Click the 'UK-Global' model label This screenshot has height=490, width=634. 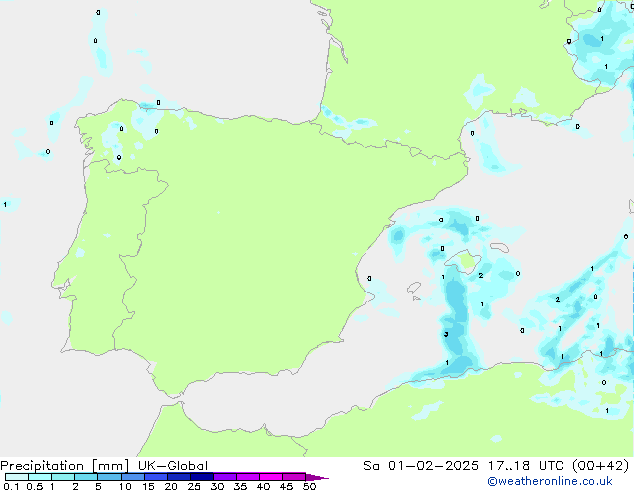(x=173, y=466)
